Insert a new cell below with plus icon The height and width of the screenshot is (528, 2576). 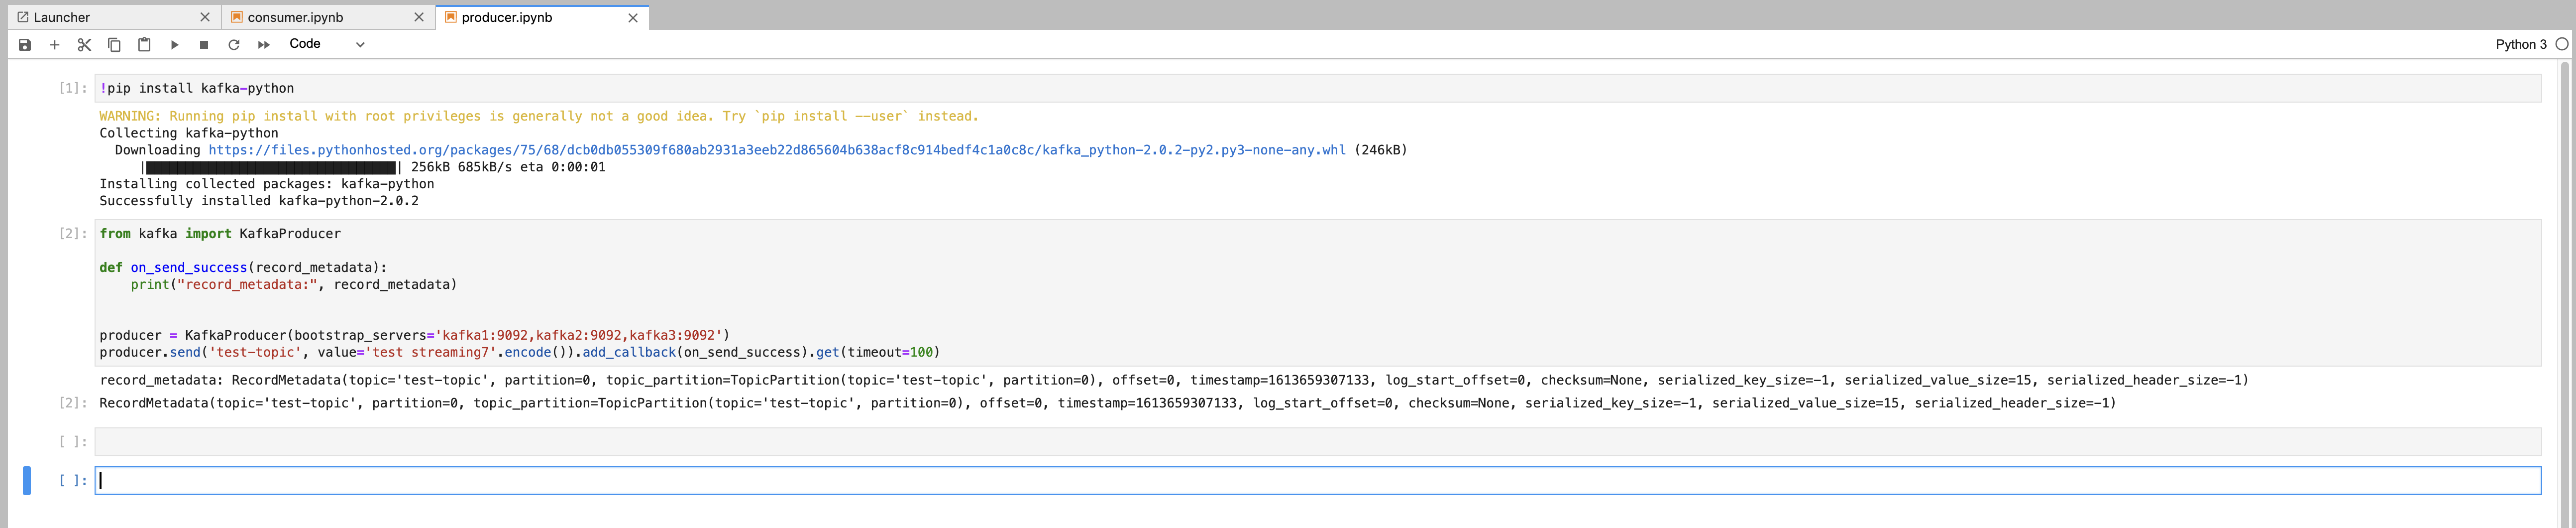55,44
